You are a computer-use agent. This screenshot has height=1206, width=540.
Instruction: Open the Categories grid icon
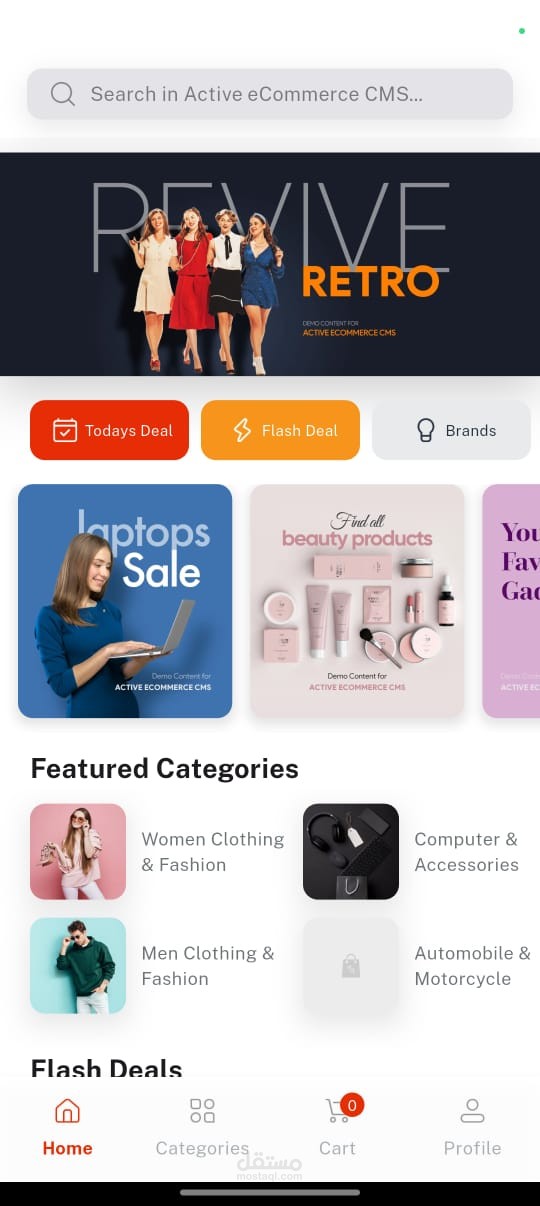202,1111
